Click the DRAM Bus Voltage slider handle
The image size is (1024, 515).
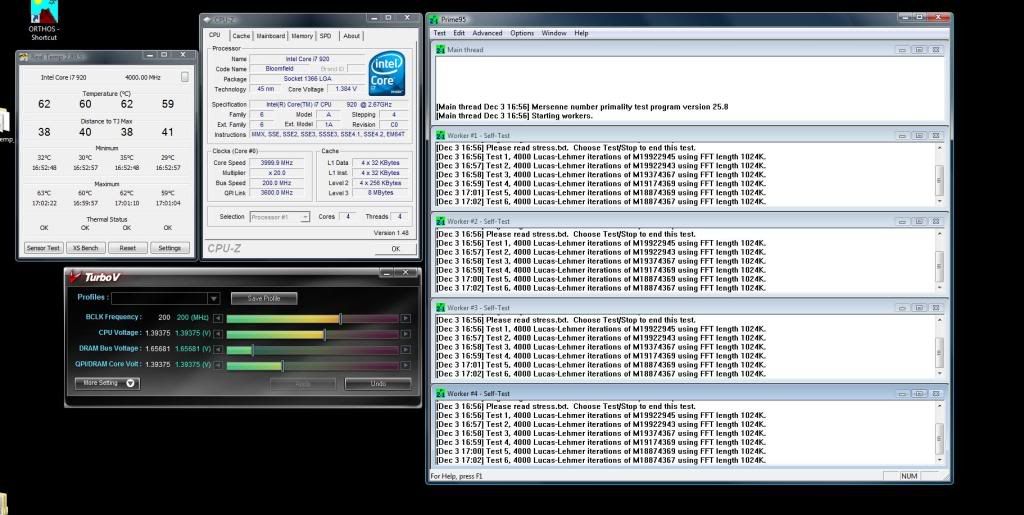coord(252,350)
